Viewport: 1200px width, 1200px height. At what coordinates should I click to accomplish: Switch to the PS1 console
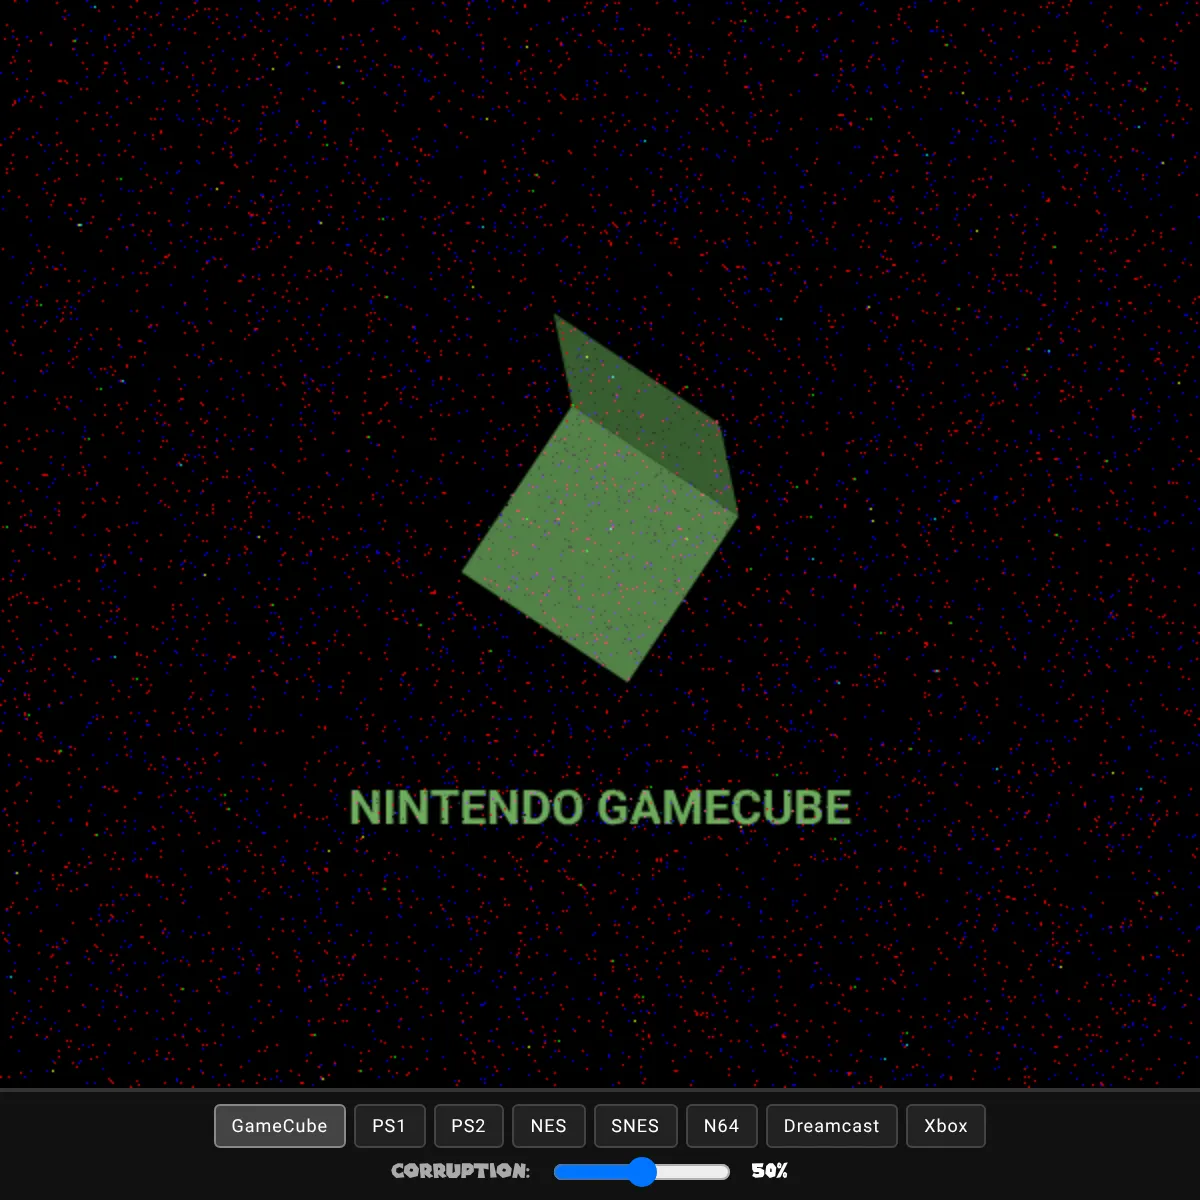tap(389, 1126)
